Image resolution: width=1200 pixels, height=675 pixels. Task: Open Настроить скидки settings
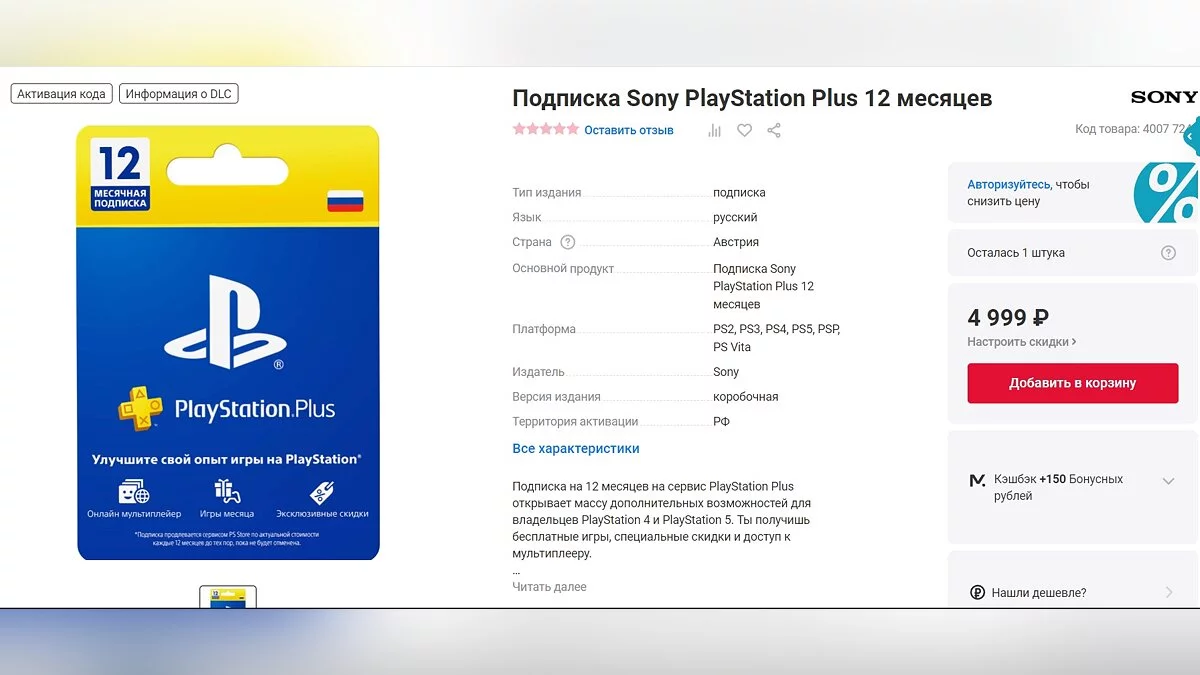pos(1021,342)
